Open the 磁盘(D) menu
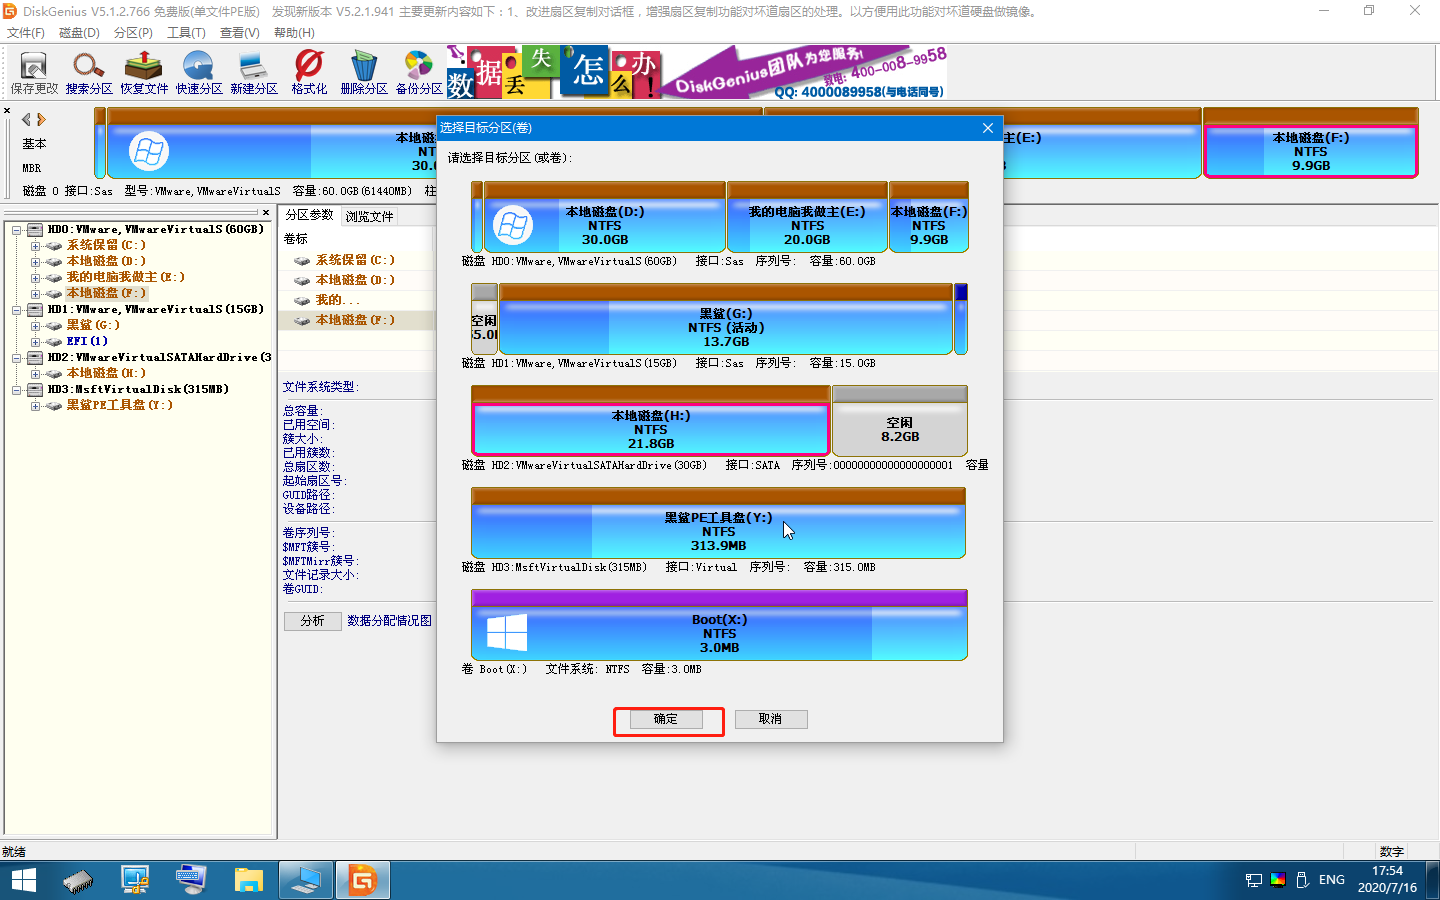Screen dimensions: 1440x900 [79, 33]
